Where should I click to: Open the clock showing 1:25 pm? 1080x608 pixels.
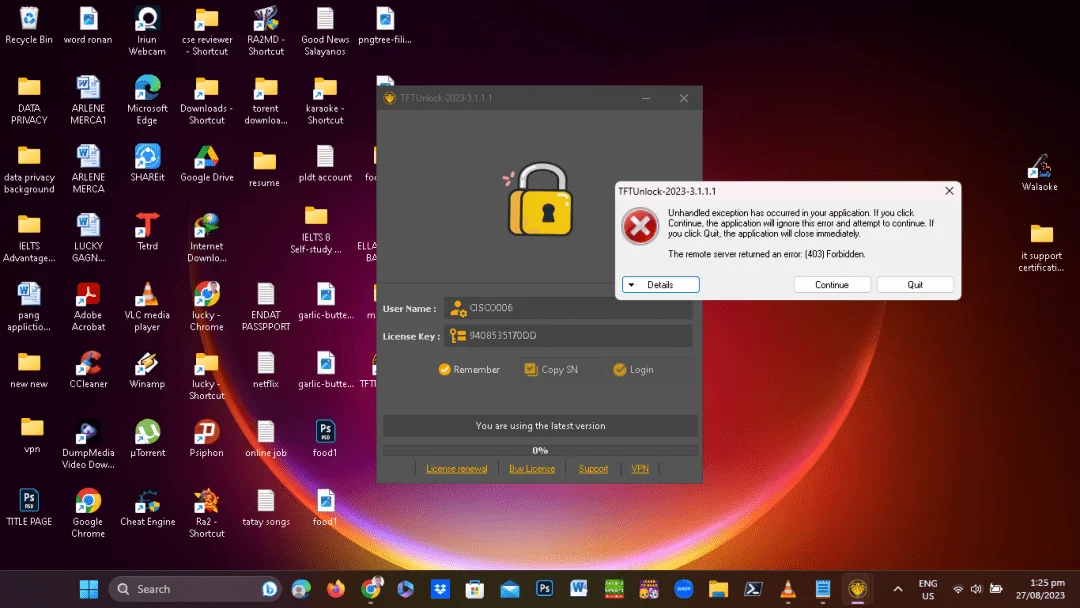(x=1040, y=589)
